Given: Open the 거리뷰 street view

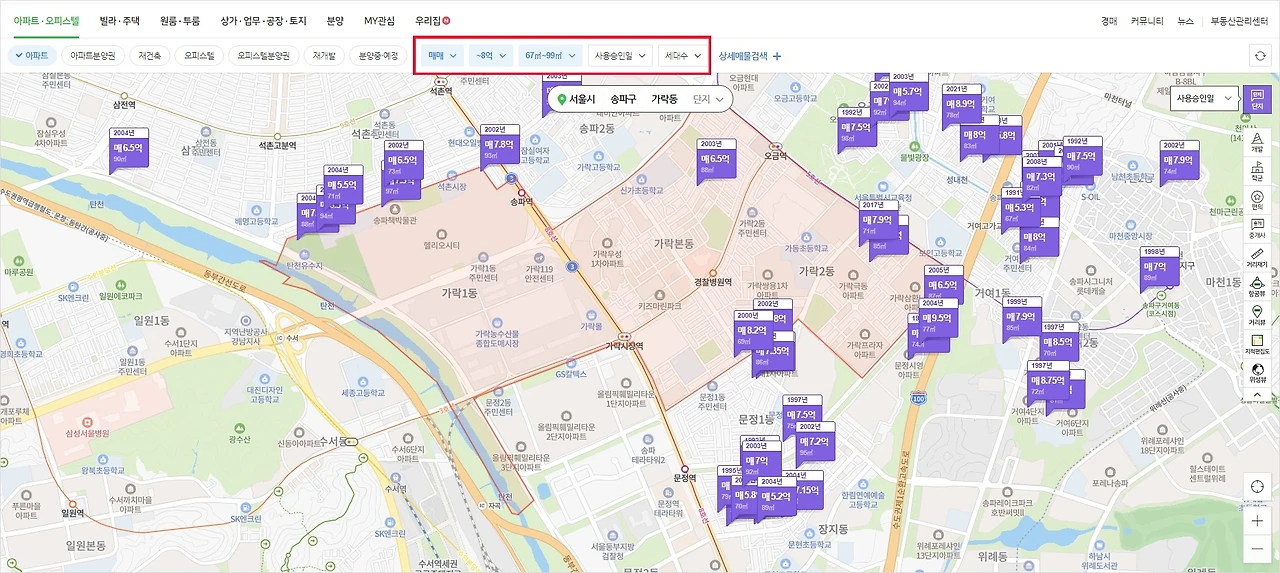Looking at the screenshot, I should pyautogui.click(x=1257, y=315).
